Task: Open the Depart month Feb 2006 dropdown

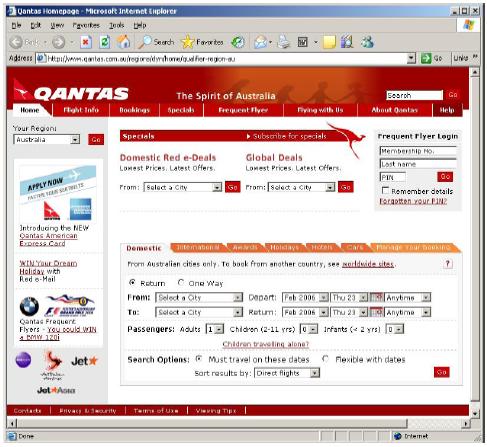Action: (305, 297)
